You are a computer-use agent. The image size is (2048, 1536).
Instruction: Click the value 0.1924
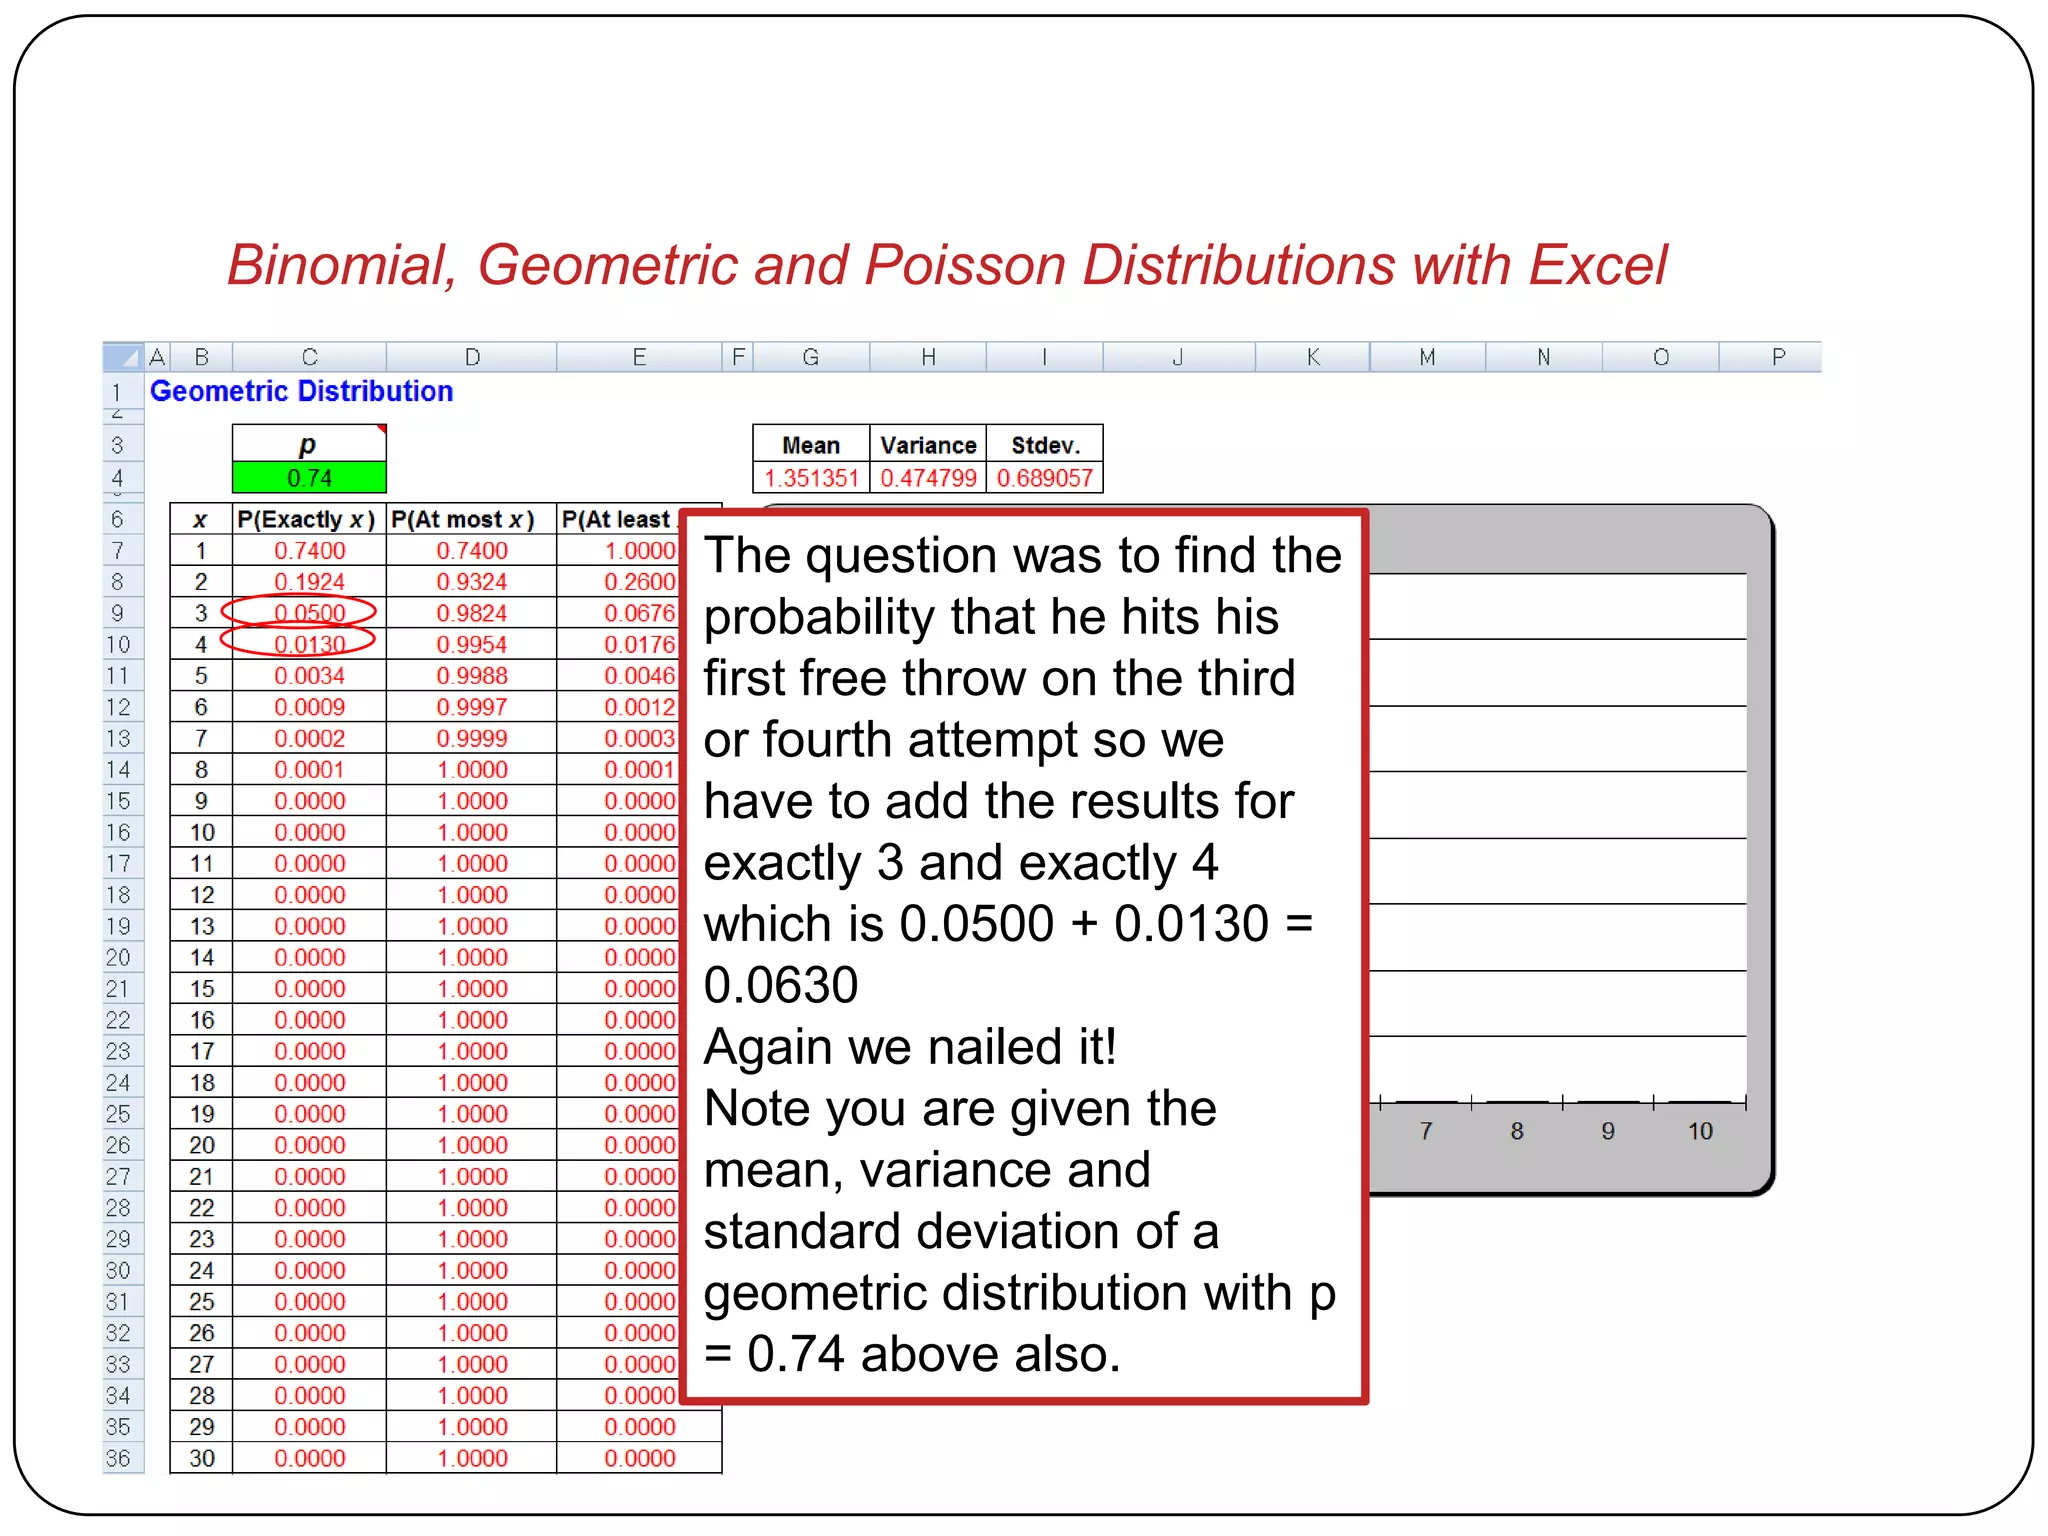click(309, 581)
